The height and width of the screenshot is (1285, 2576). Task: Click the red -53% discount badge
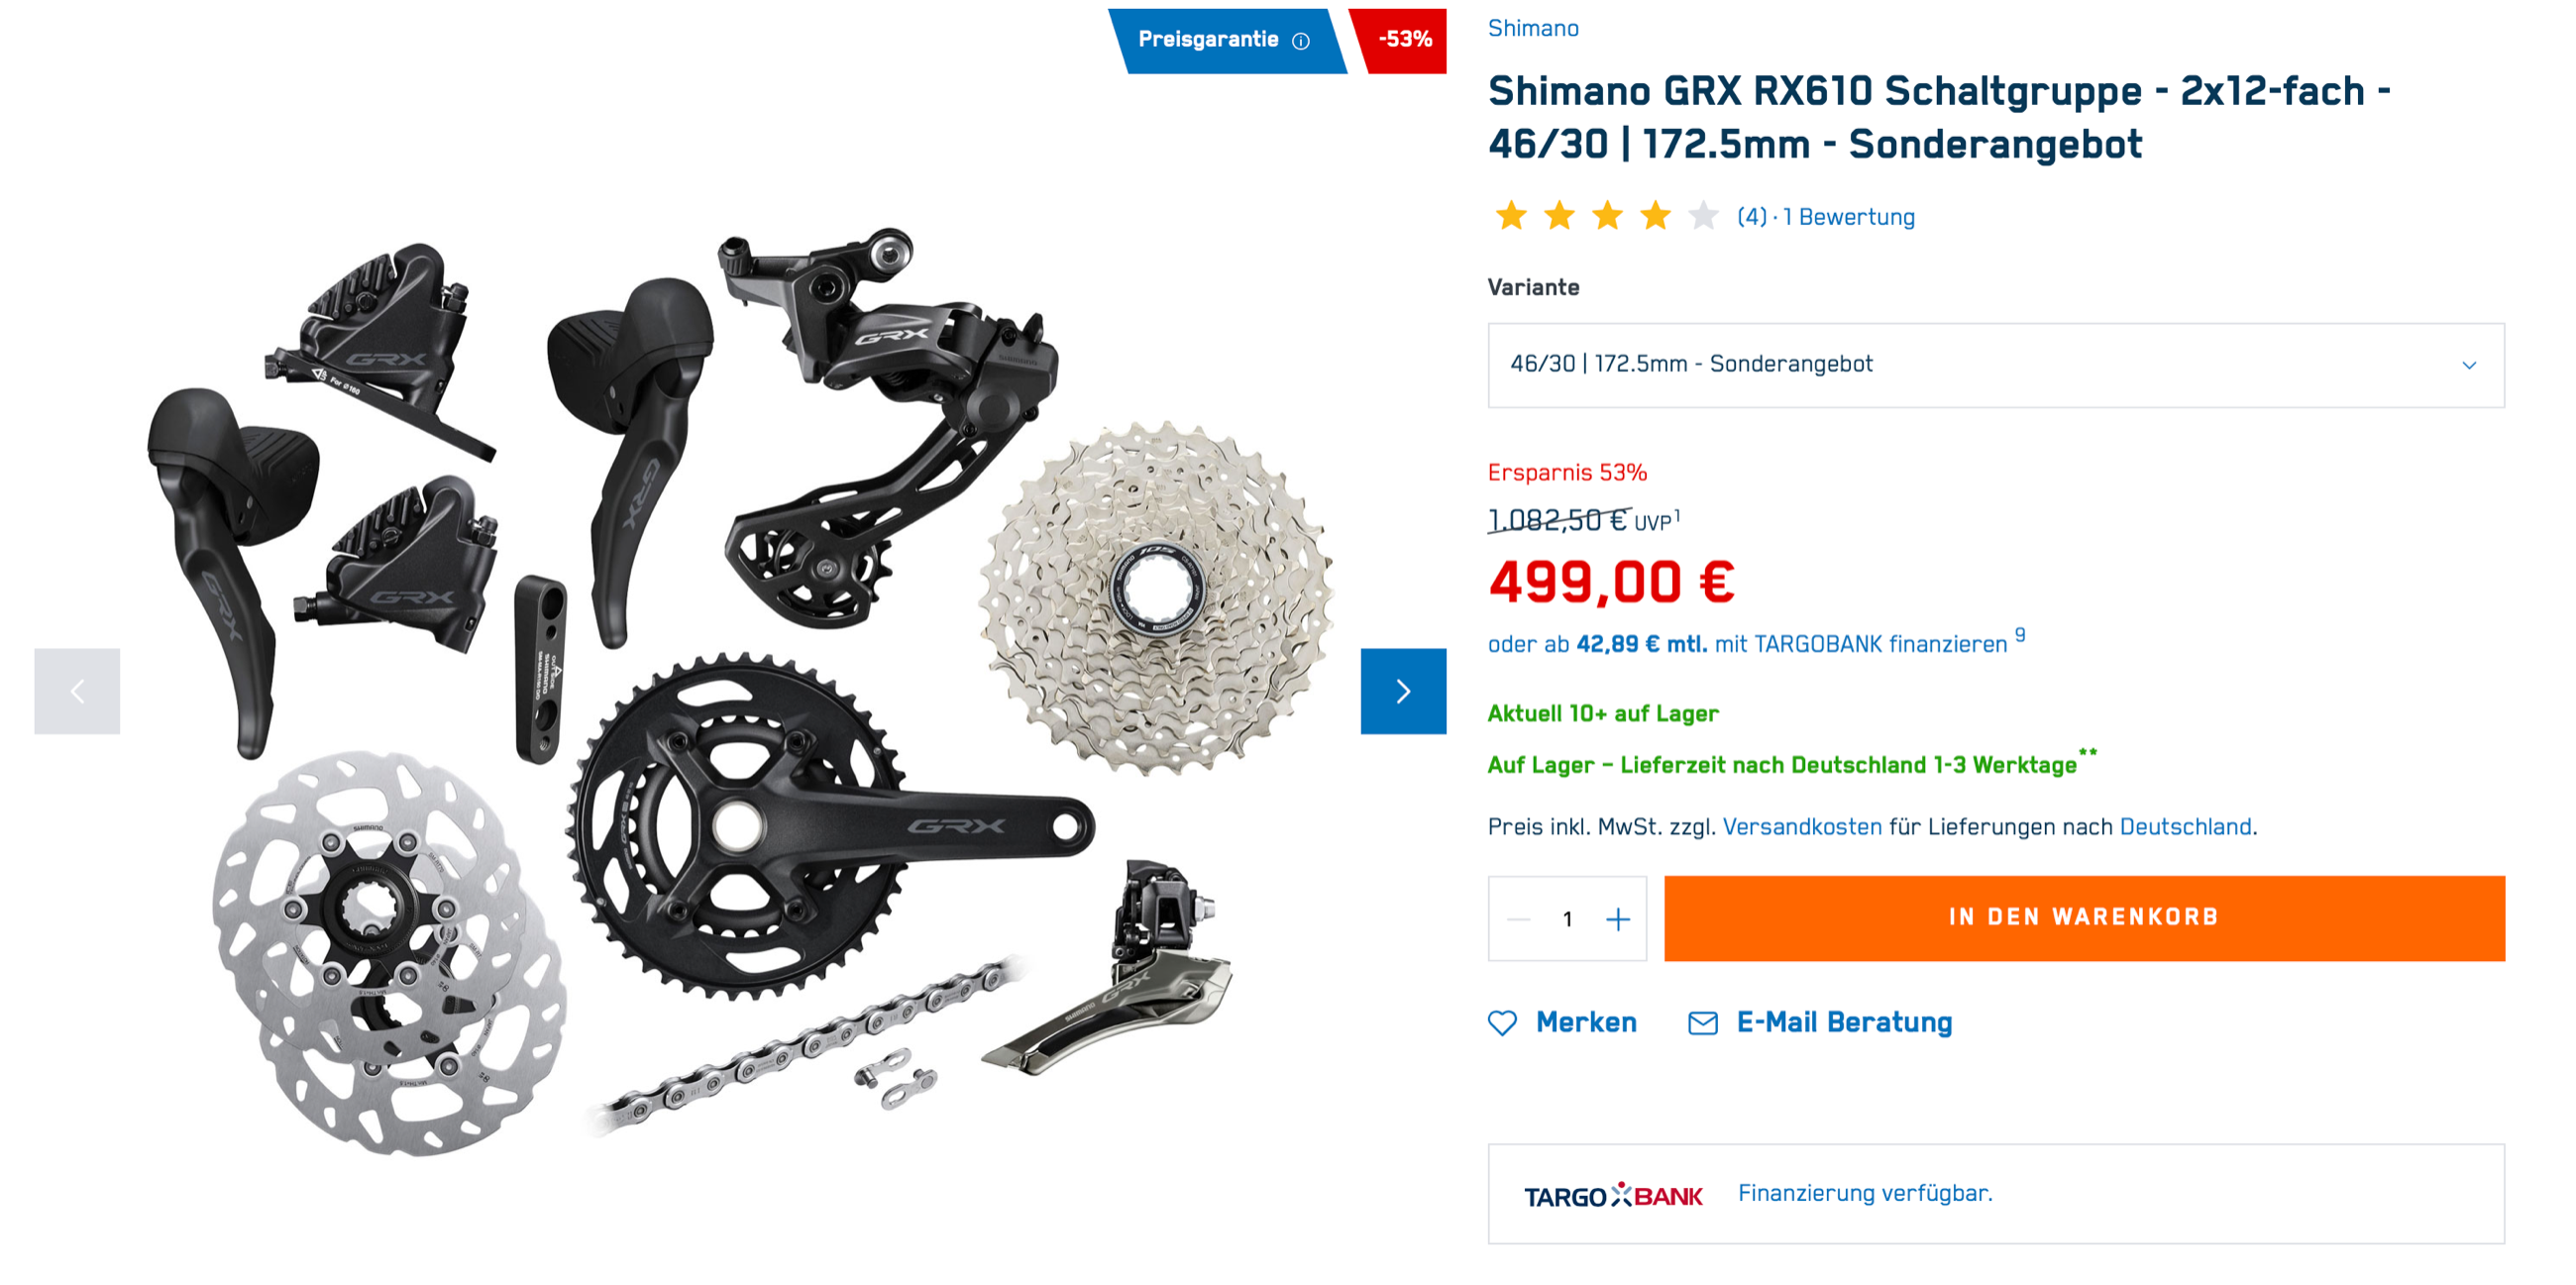1403,40
